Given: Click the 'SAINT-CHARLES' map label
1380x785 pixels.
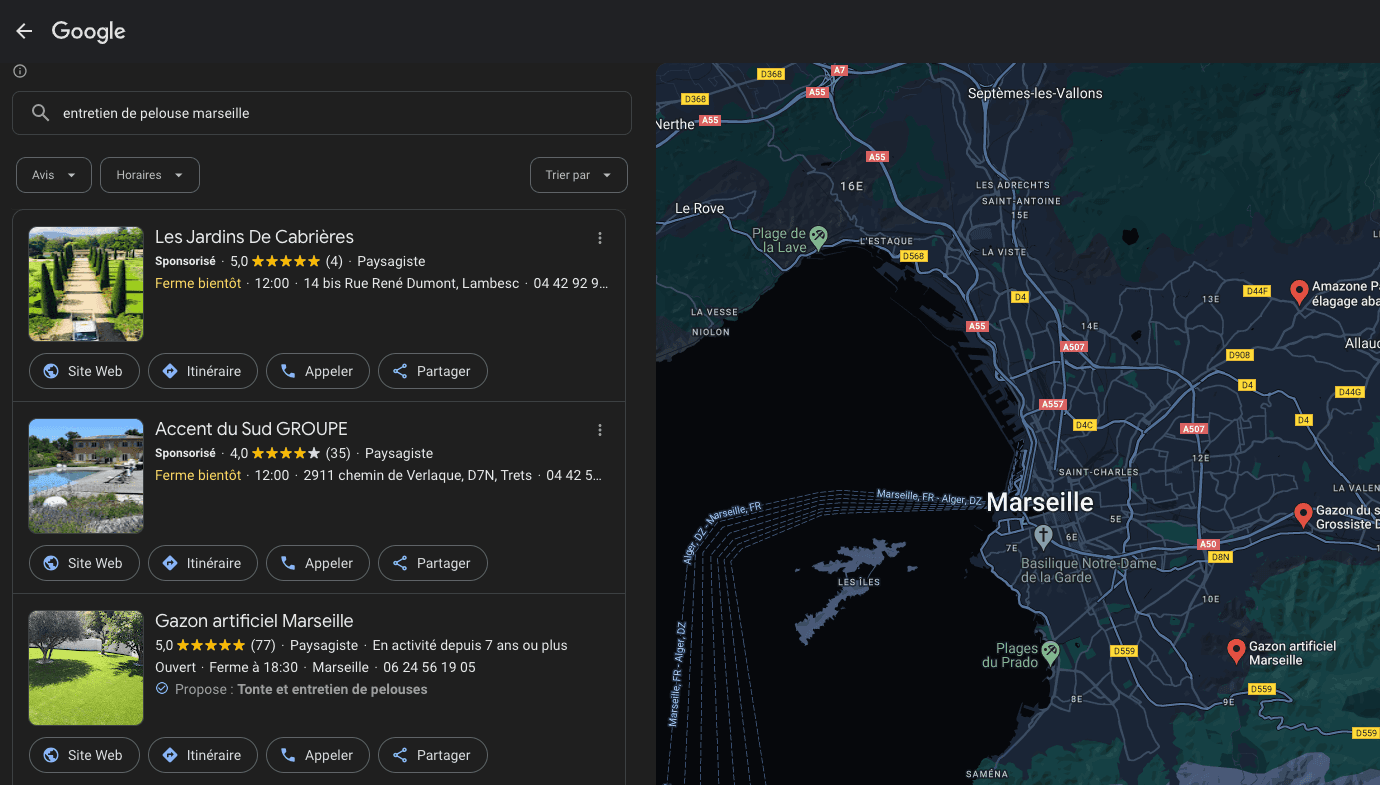Looking at the screenshot, I should [1099, 472].
